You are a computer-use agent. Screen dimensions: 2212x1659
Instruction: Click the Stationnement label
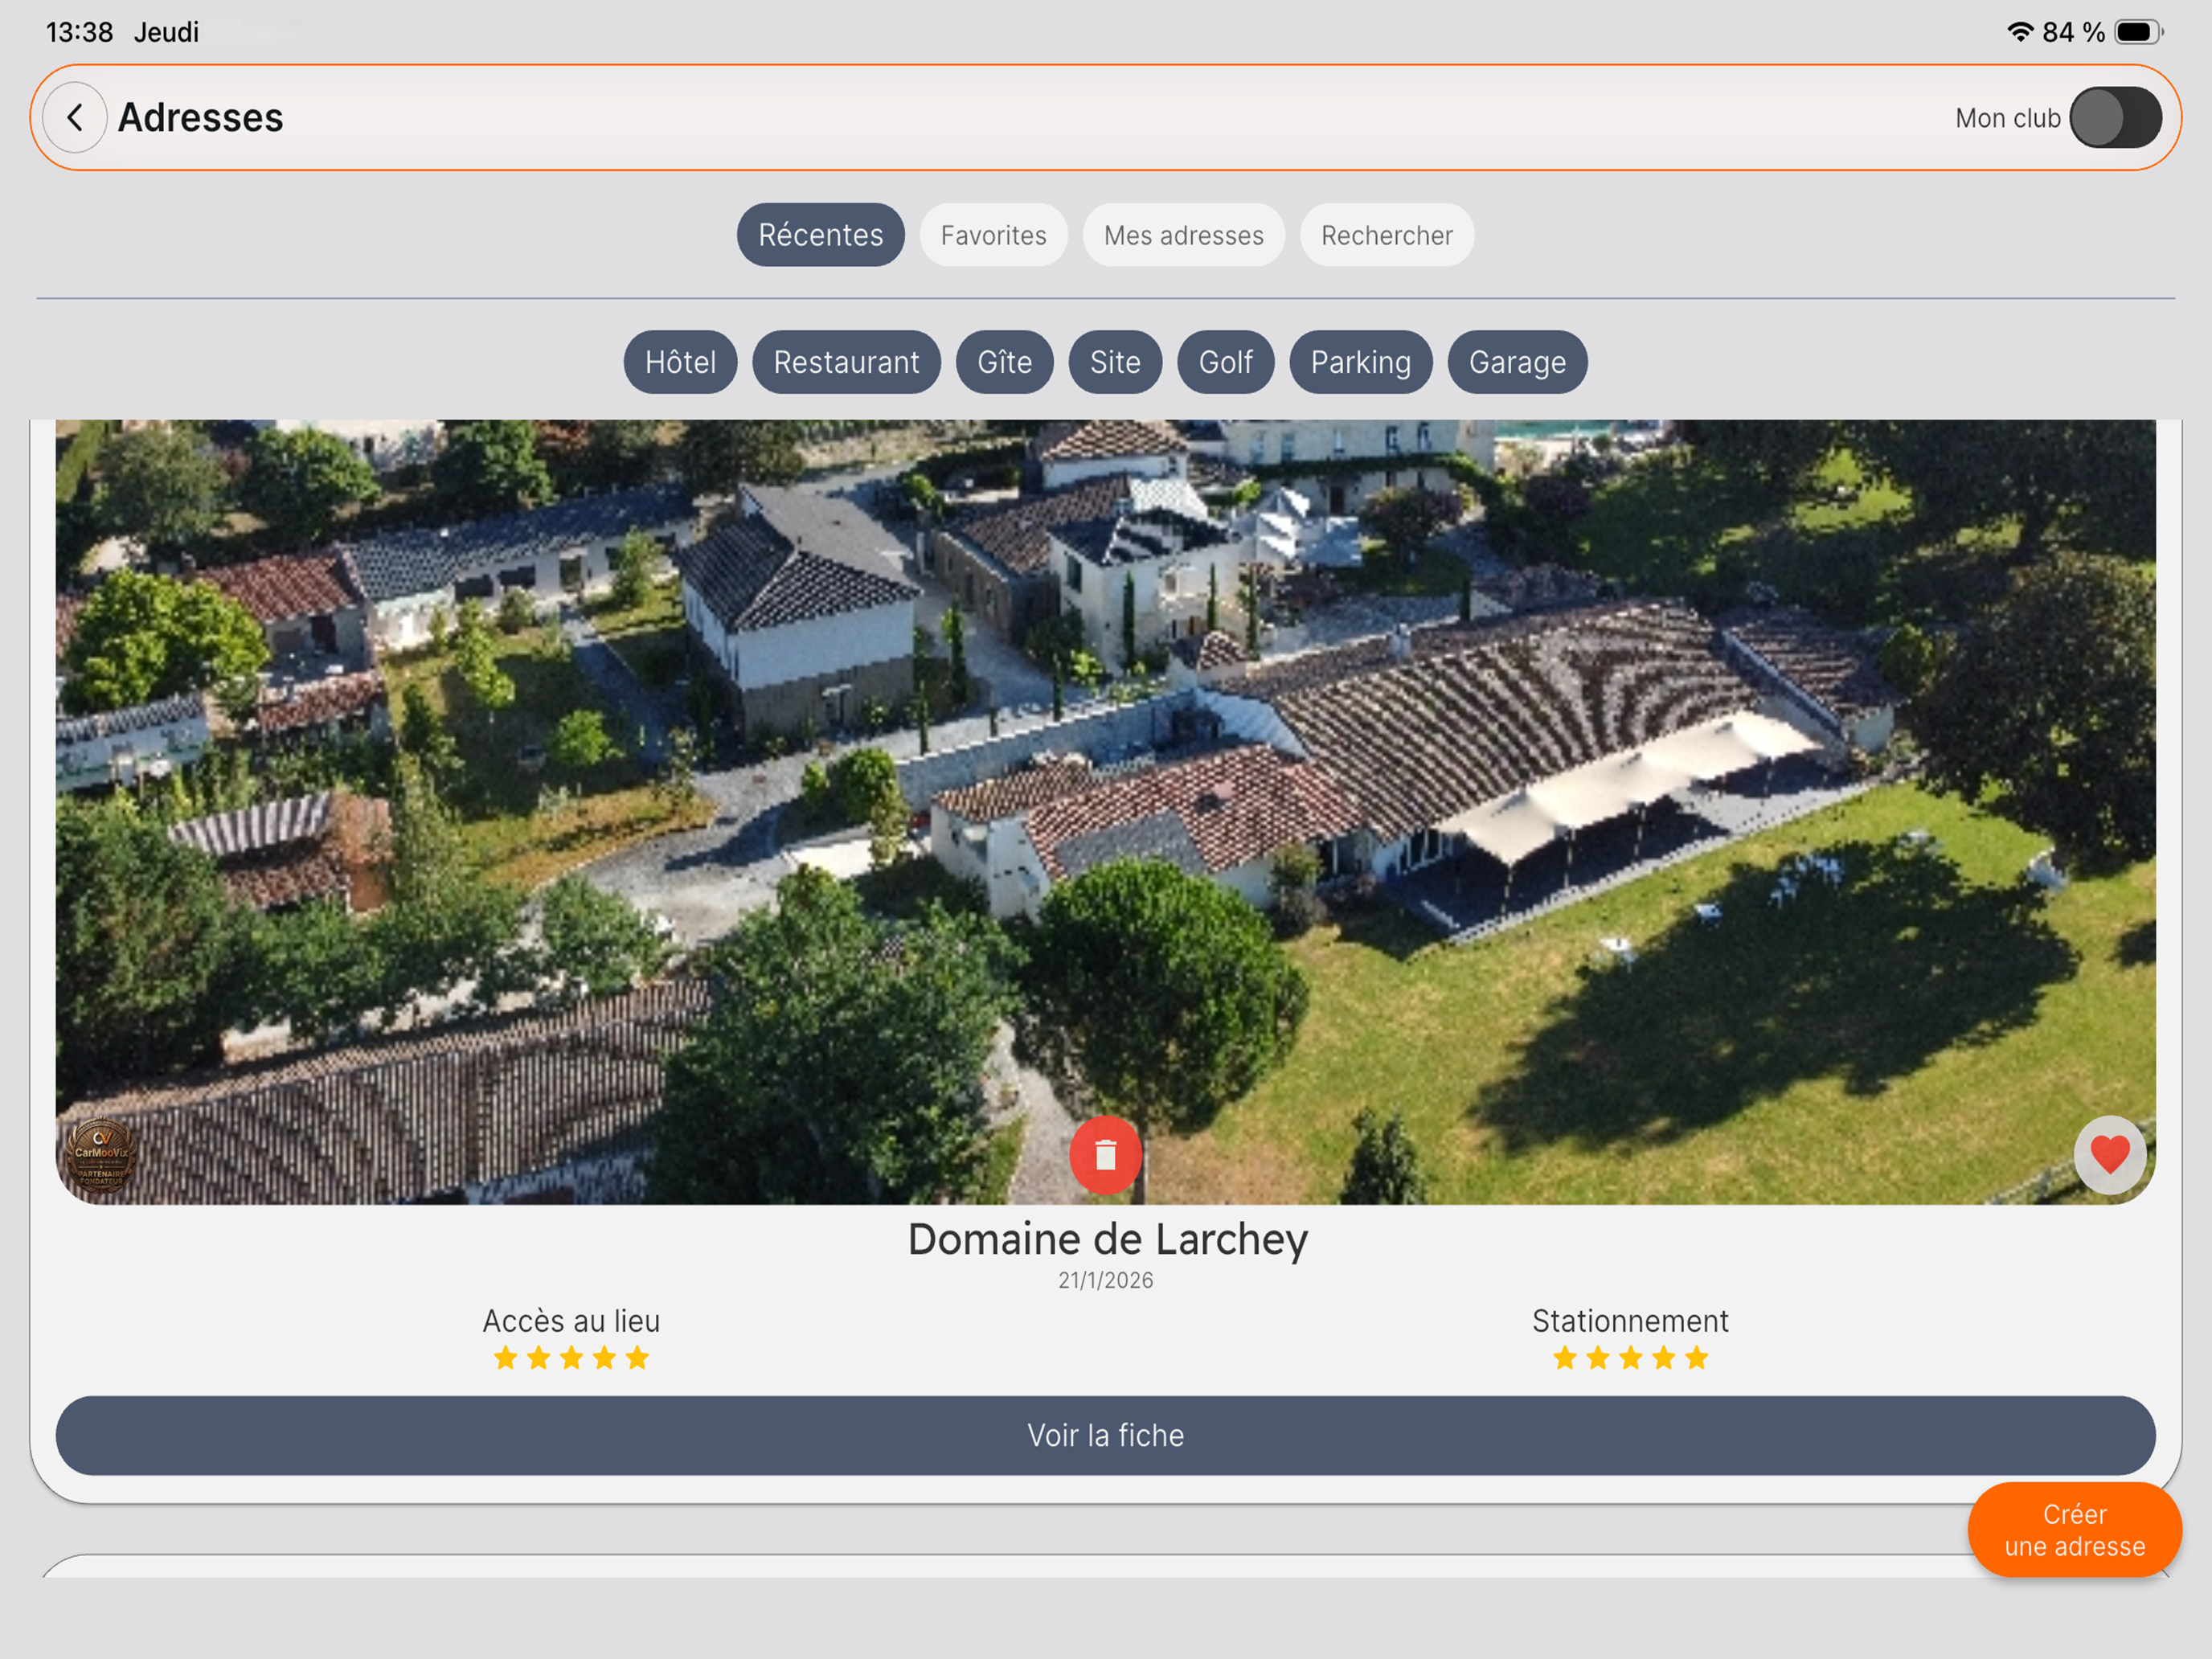click(1631, 1321)
